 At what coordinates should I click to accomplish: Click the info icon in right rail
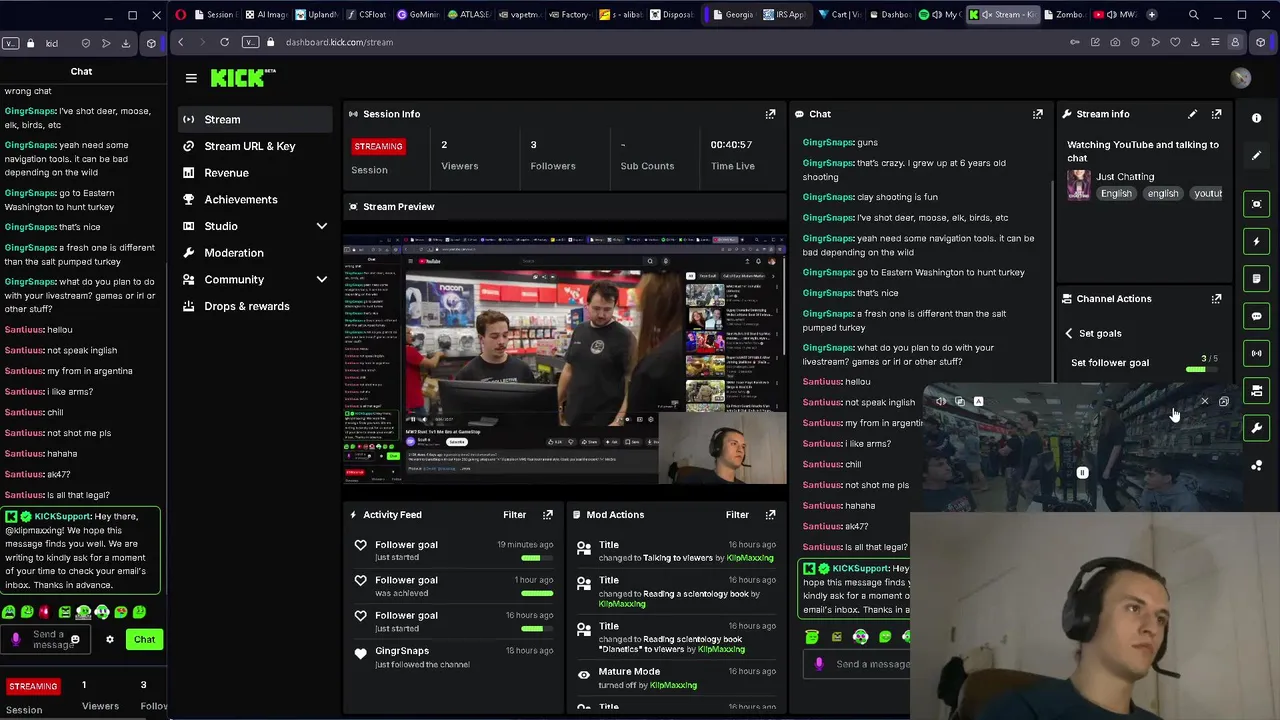tap(1257, 118)
